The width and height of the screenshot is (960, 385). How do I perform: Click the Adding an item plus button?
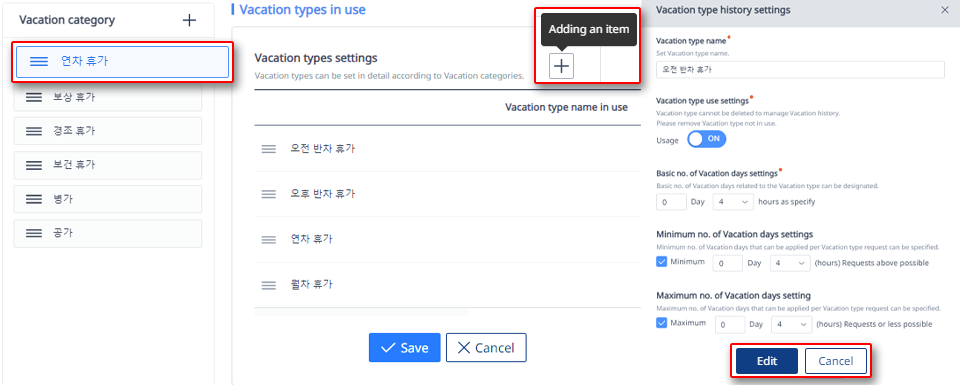[561, 65]
